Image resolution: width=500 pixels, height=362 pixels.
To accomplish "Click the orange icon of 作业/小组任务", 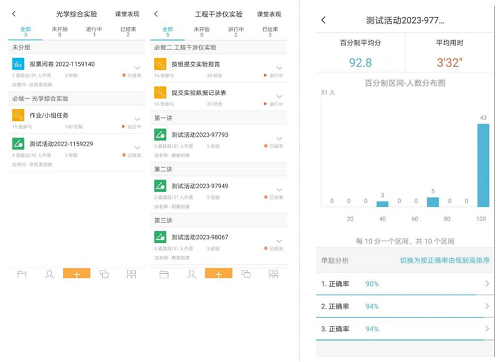I will [x=18, y=115].
